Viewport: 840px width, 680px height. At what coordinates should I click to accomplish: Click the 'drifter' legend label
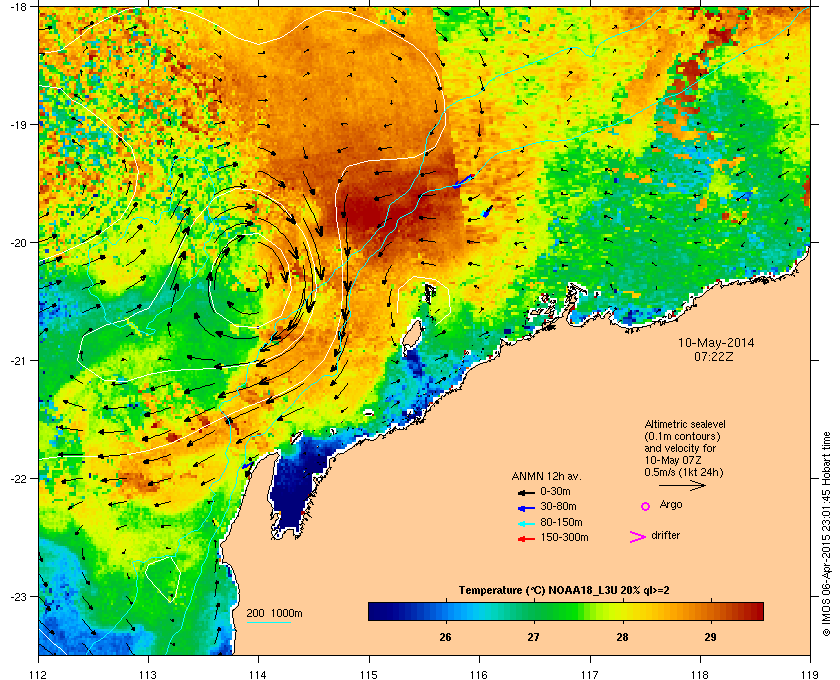coord(665,535)
